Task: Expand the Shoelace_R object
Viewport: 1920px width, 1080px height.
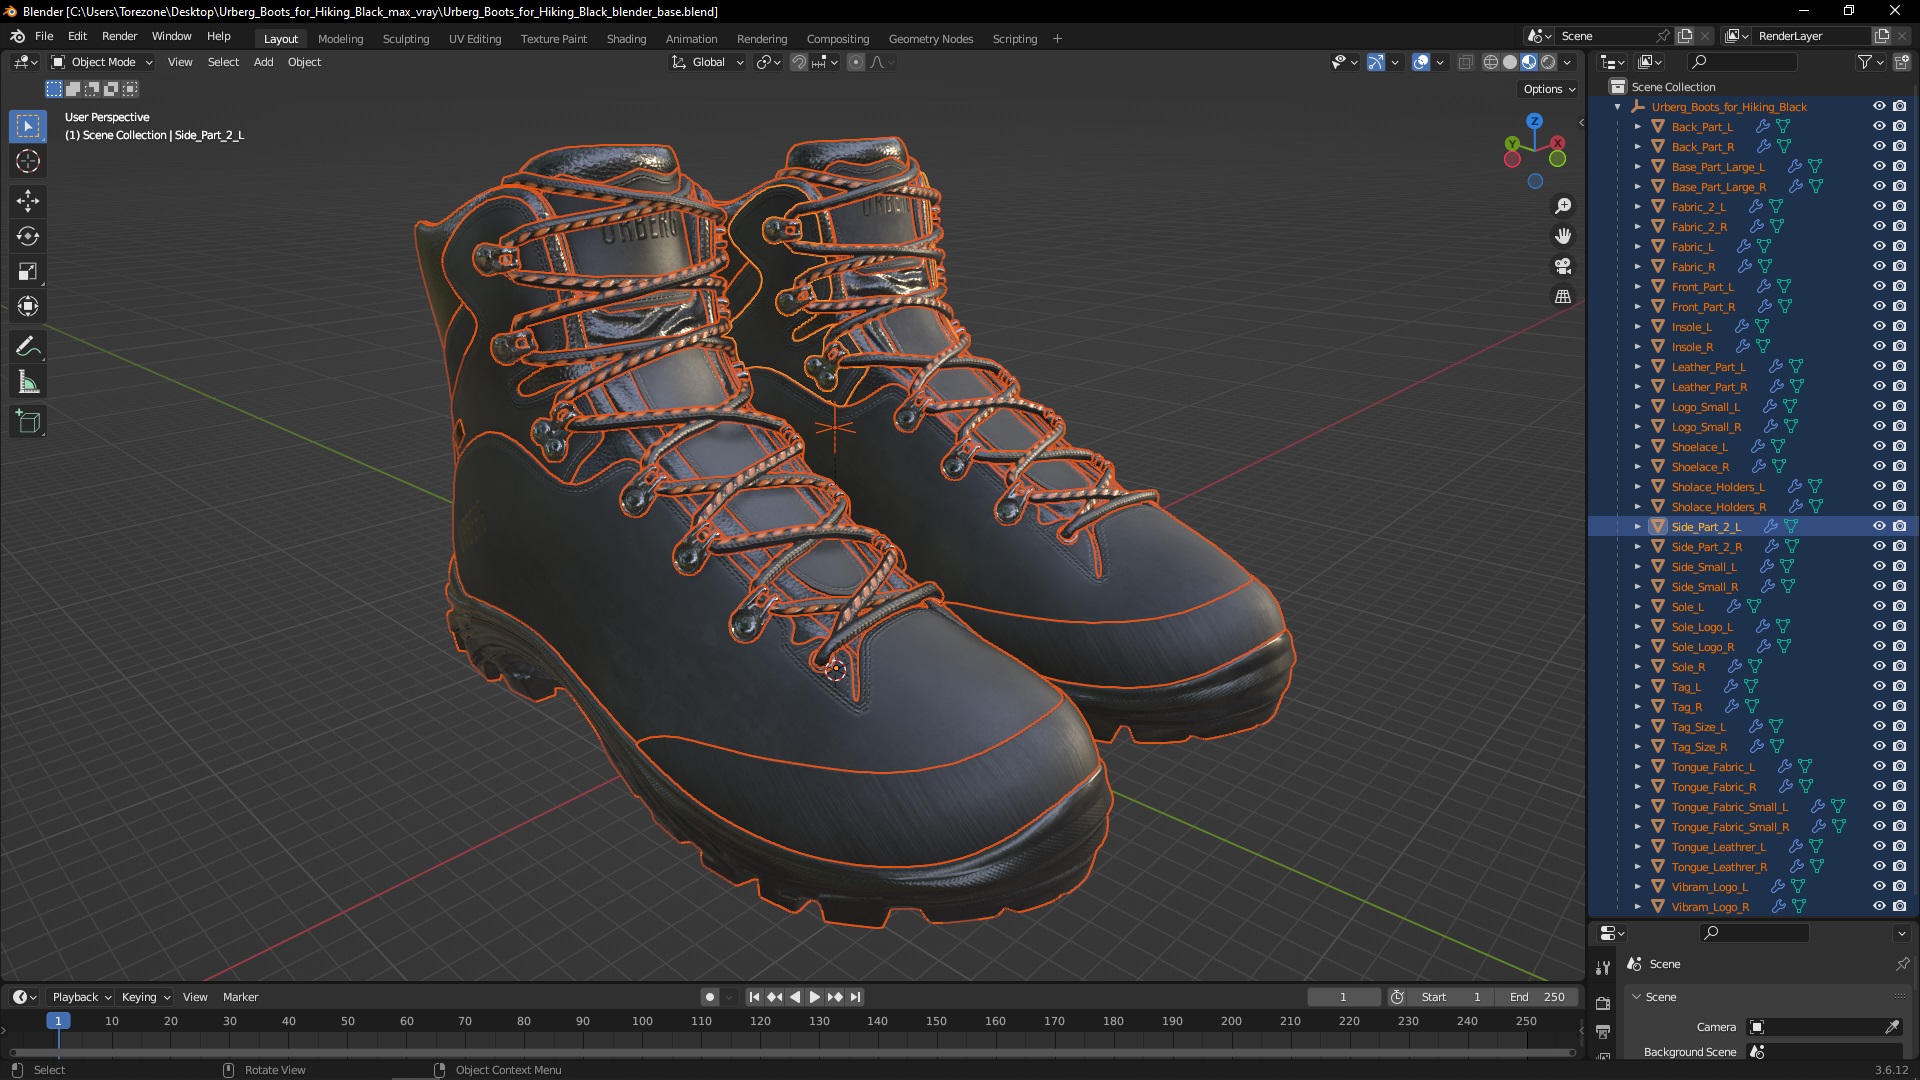Action: [1637, 466]
